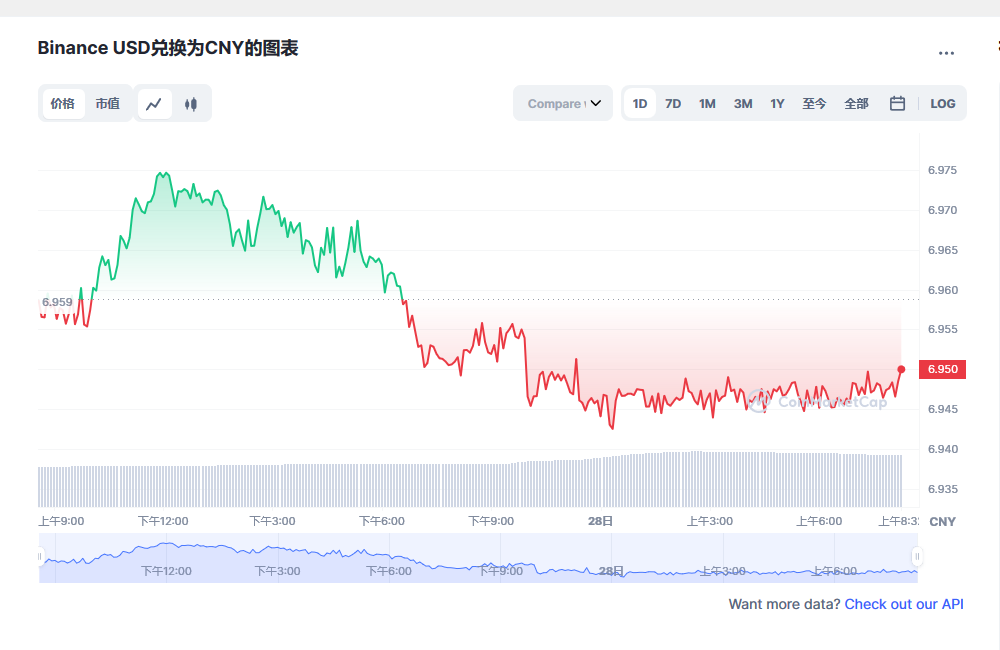Click the 6.959 opening price label
This screenshot has height=650, width=1000.
(x=57, y=302)
